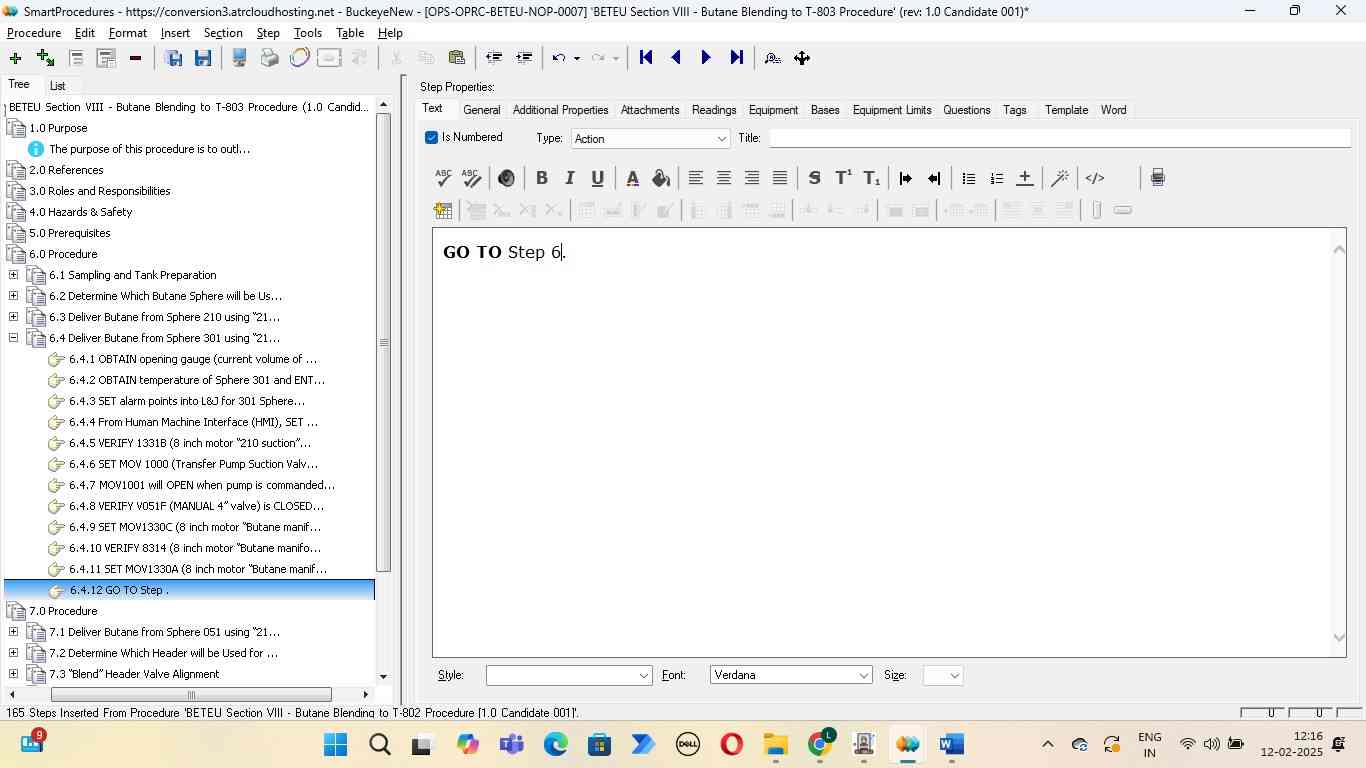This screenshot has height=768, width=1366.
Task: Open the Size dropdown
Action: point(944,676)
